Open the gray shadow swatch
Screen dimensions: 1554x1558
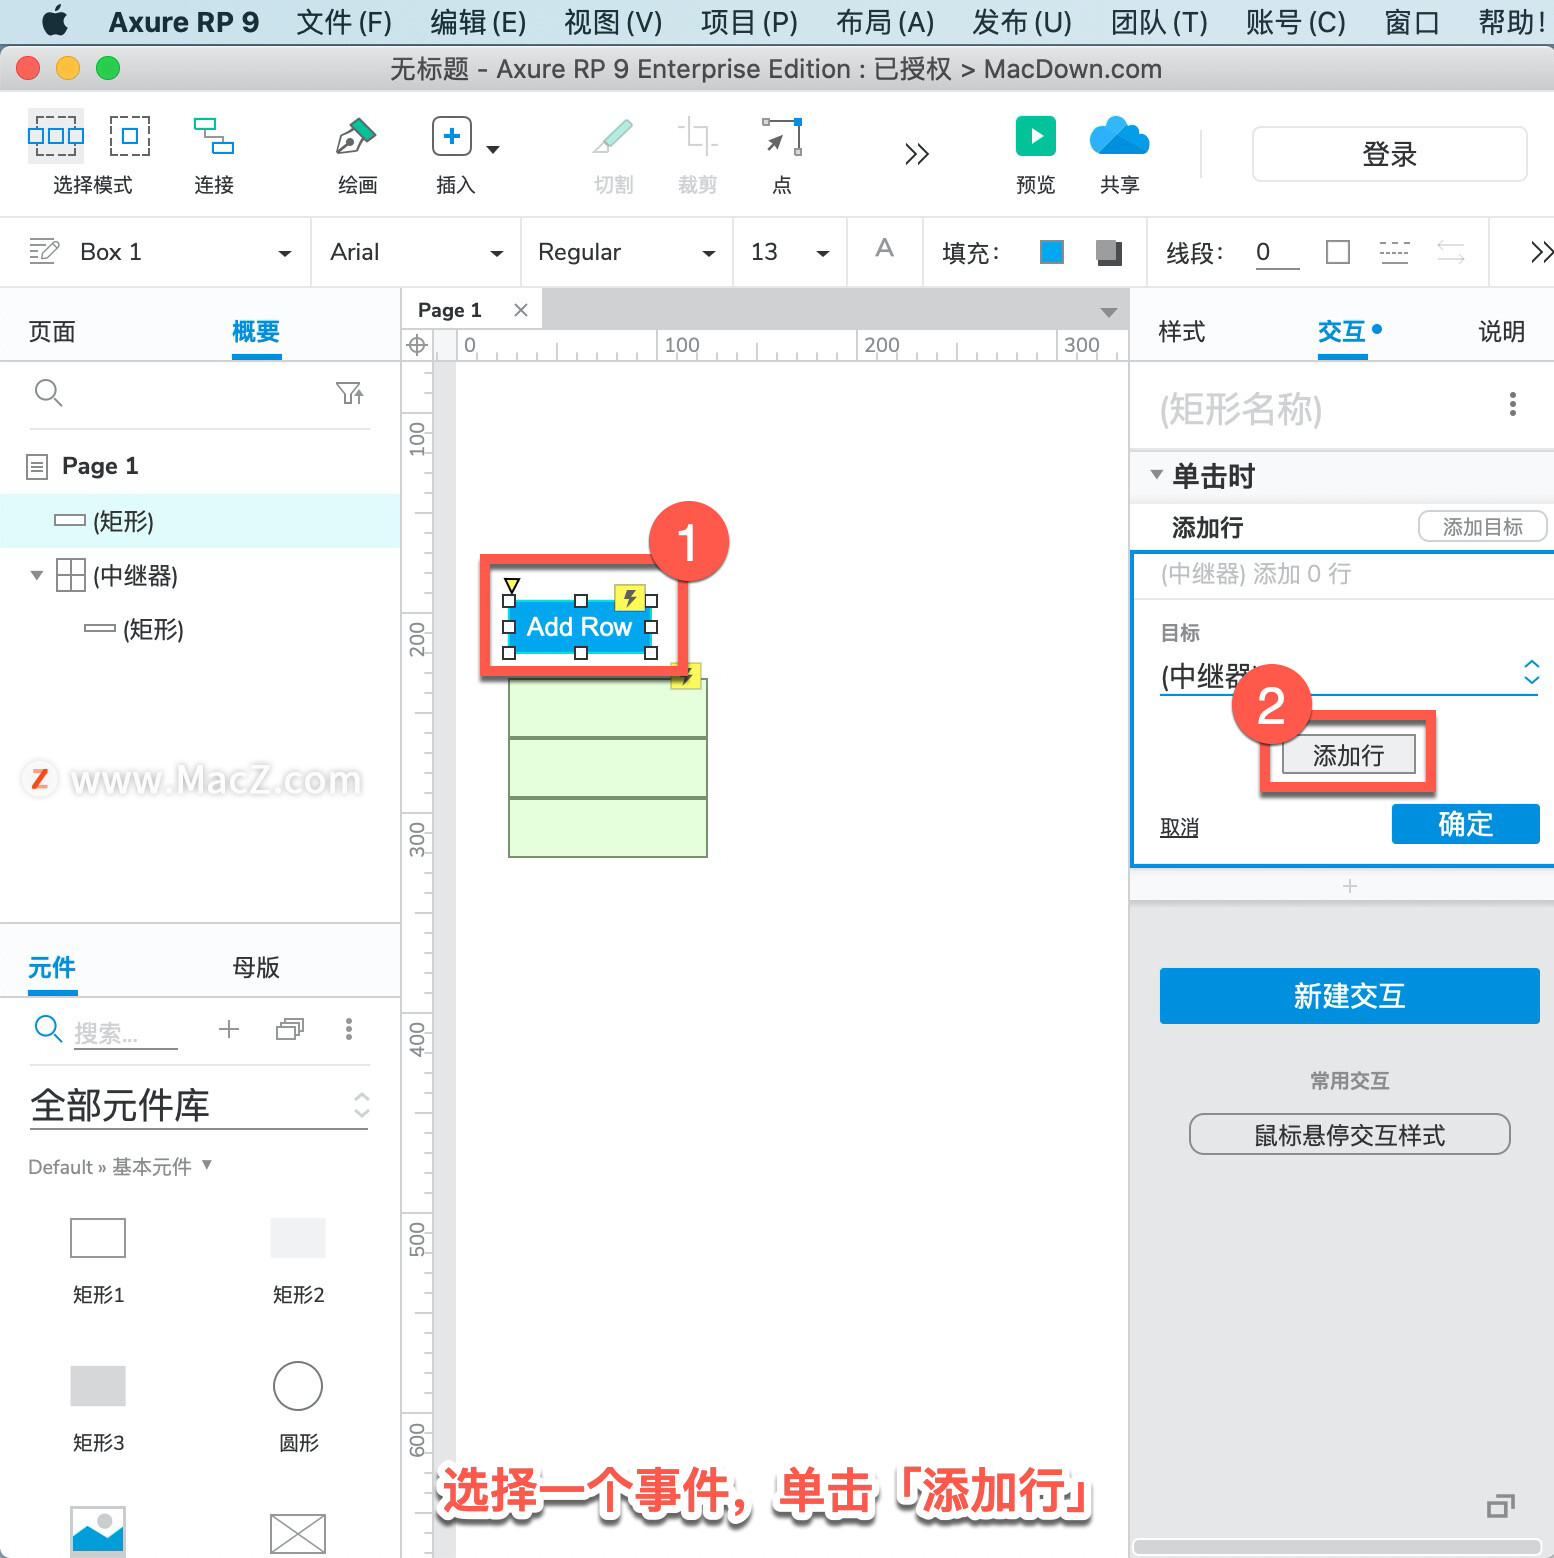coord(1108,252)
